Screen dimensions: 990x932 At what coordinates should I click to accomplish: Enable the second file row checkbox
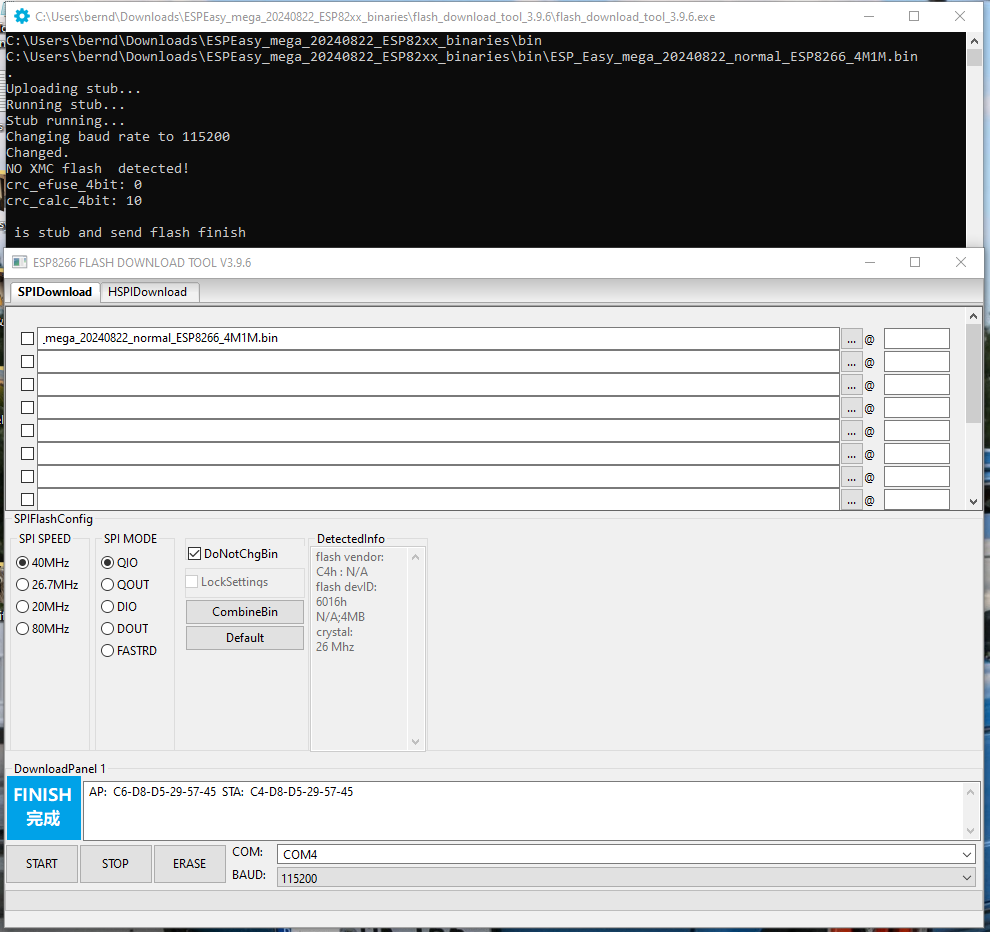click(x=27, y=361)
